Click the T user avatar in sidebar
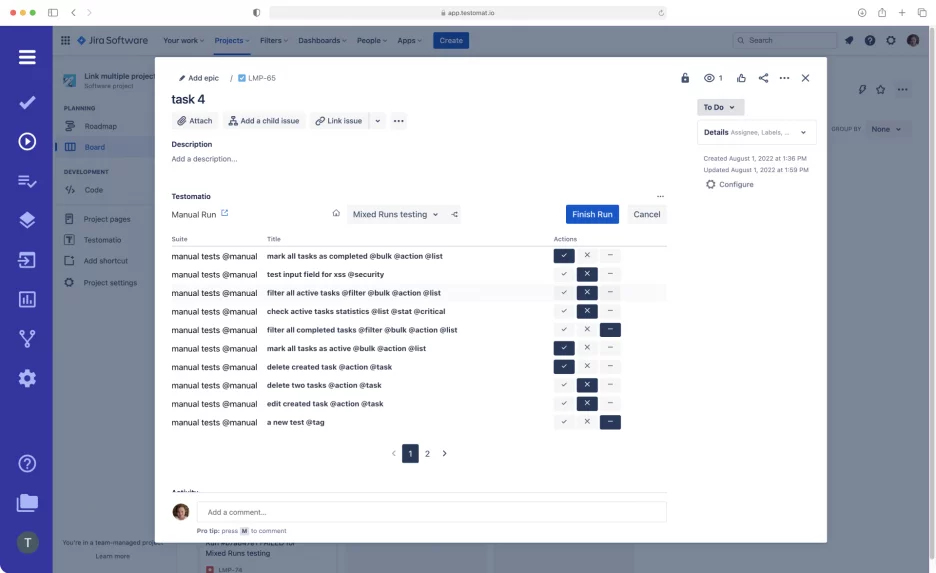 pos(27,543)
